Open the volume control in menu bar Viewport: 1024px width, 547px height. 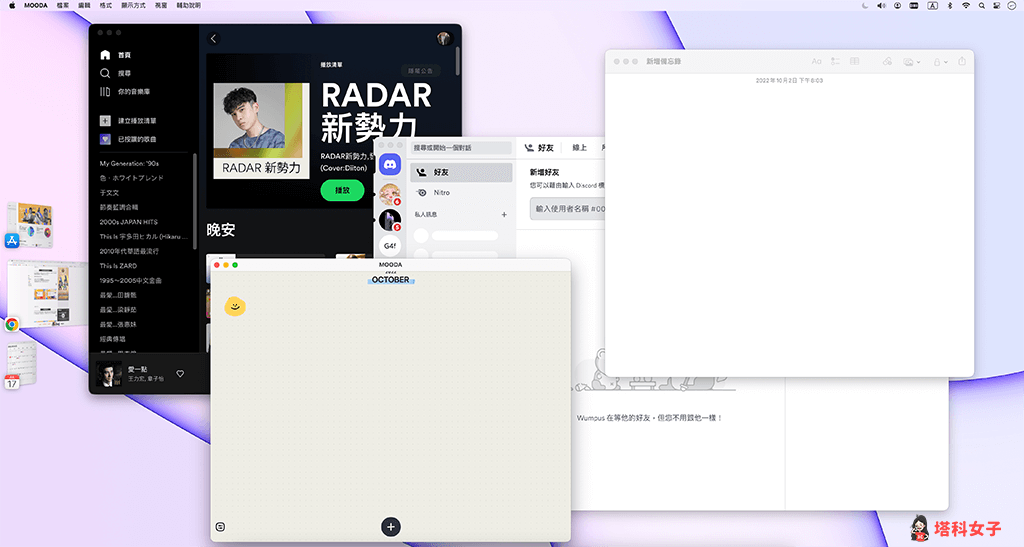tap(881, 5)
